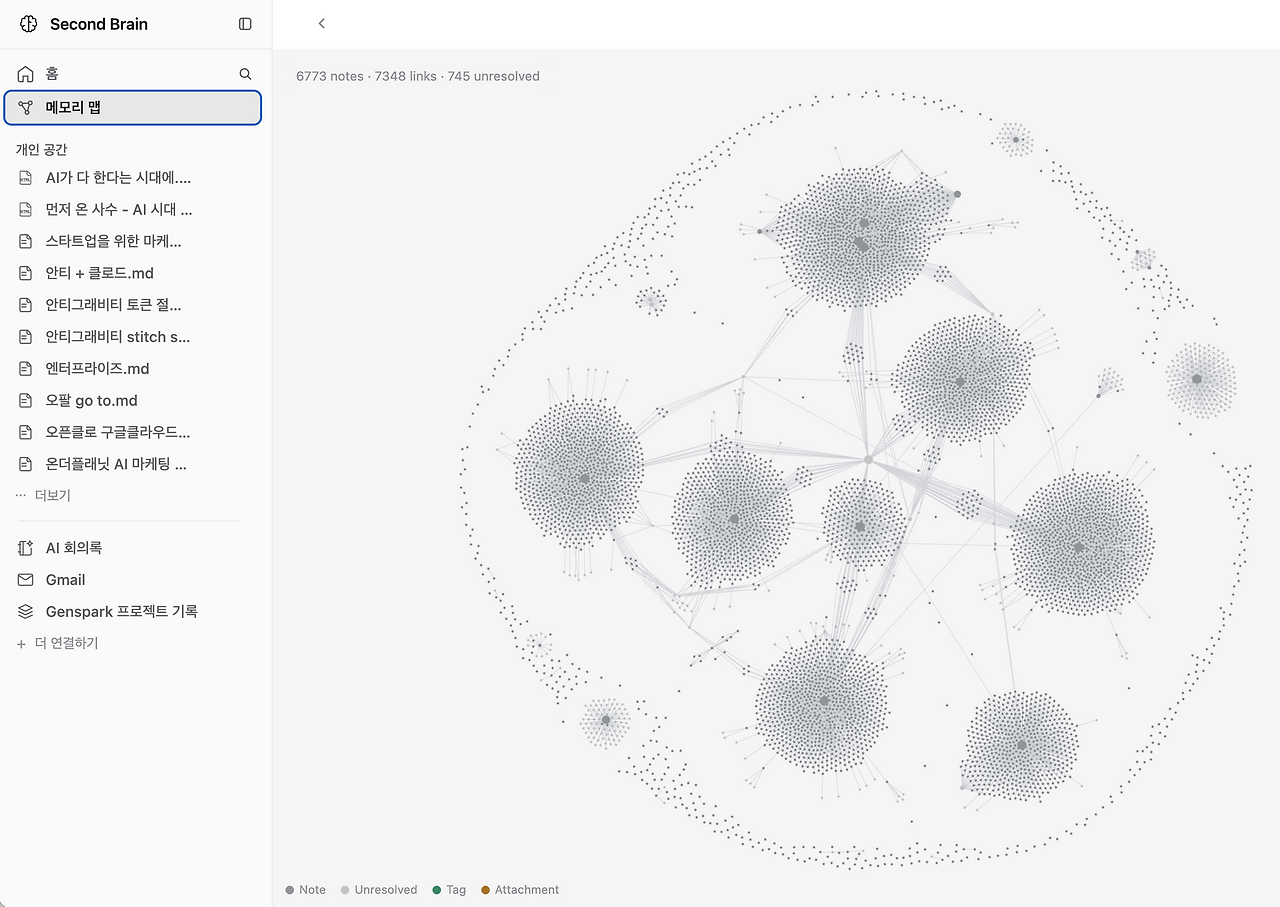Click 더 연결하기 to add a connection
This screenshot has height=907, width=1280.
pyautogui.click(x=58, y=643)
